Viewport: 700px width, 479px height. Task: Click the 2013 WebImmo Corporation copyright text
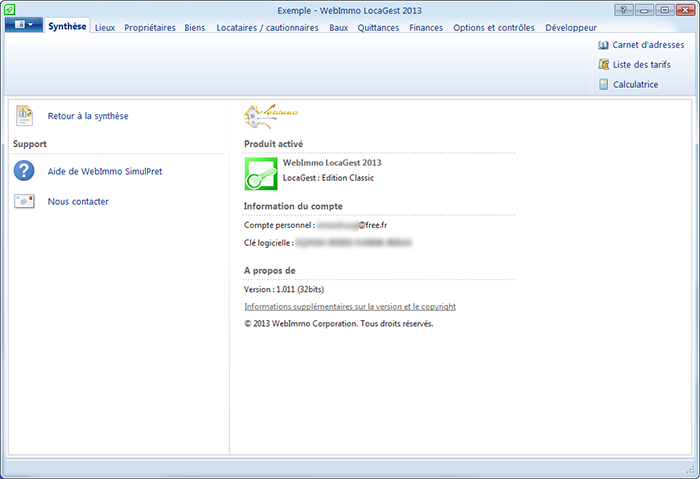(338, 324)
